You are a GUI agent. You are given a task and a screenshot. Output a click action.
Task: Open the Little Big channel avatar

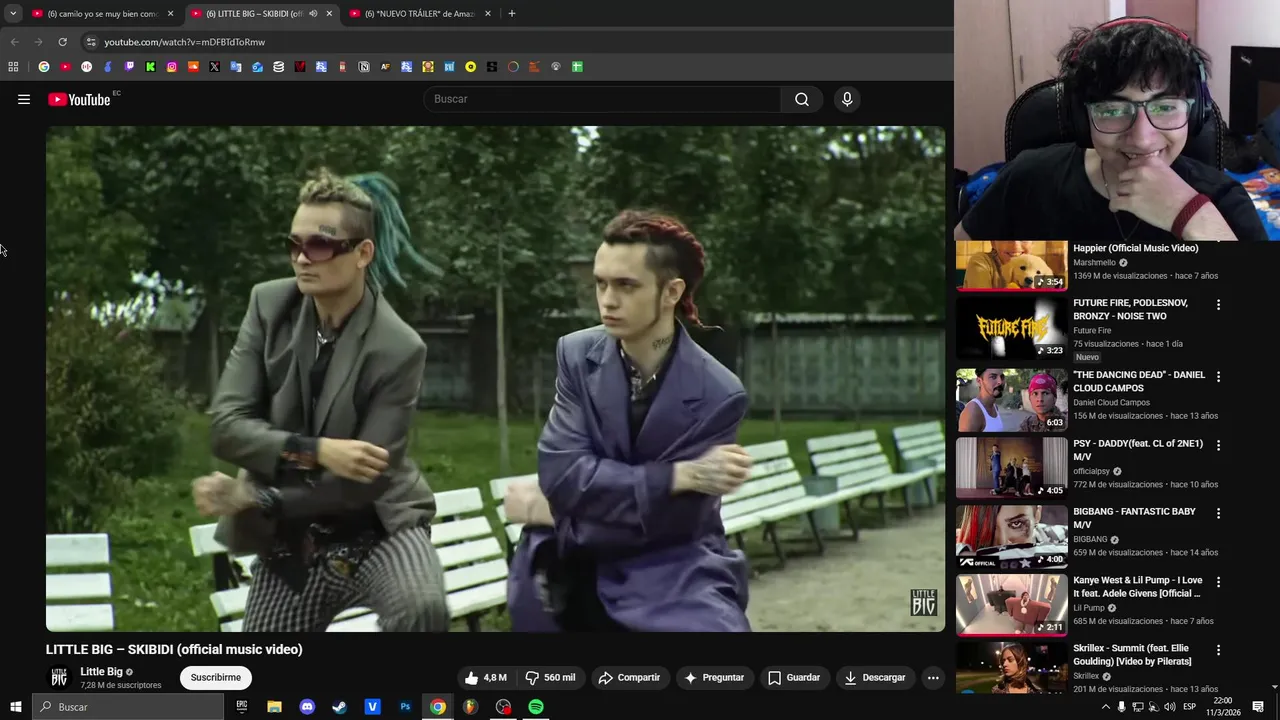[x=59, y=677]
